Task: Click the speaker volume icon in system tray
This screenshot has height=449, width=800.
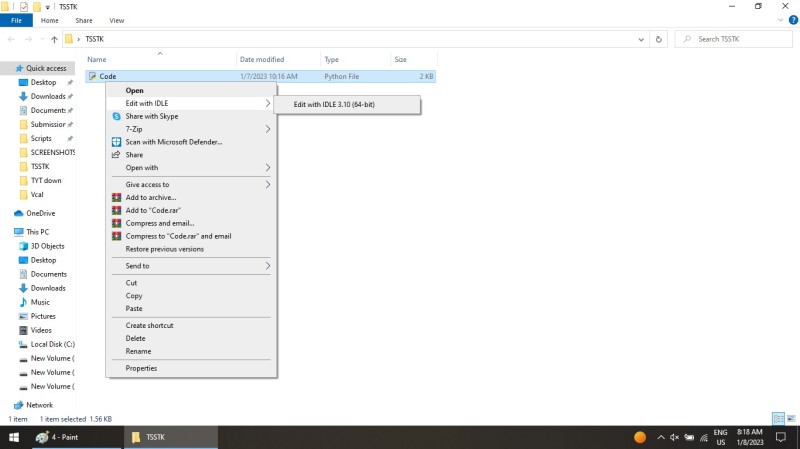Action: [x=674, y=437]
